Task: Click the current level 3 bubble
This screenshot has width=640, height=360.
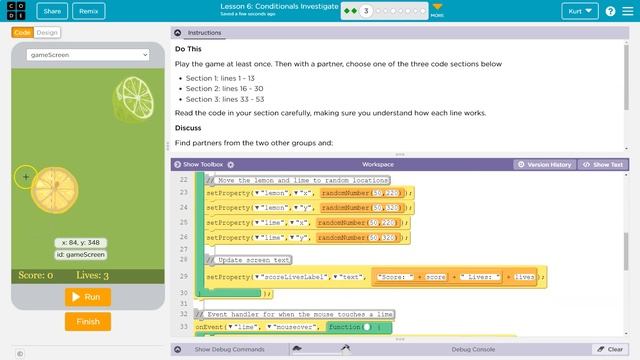Action: (366, 11)
